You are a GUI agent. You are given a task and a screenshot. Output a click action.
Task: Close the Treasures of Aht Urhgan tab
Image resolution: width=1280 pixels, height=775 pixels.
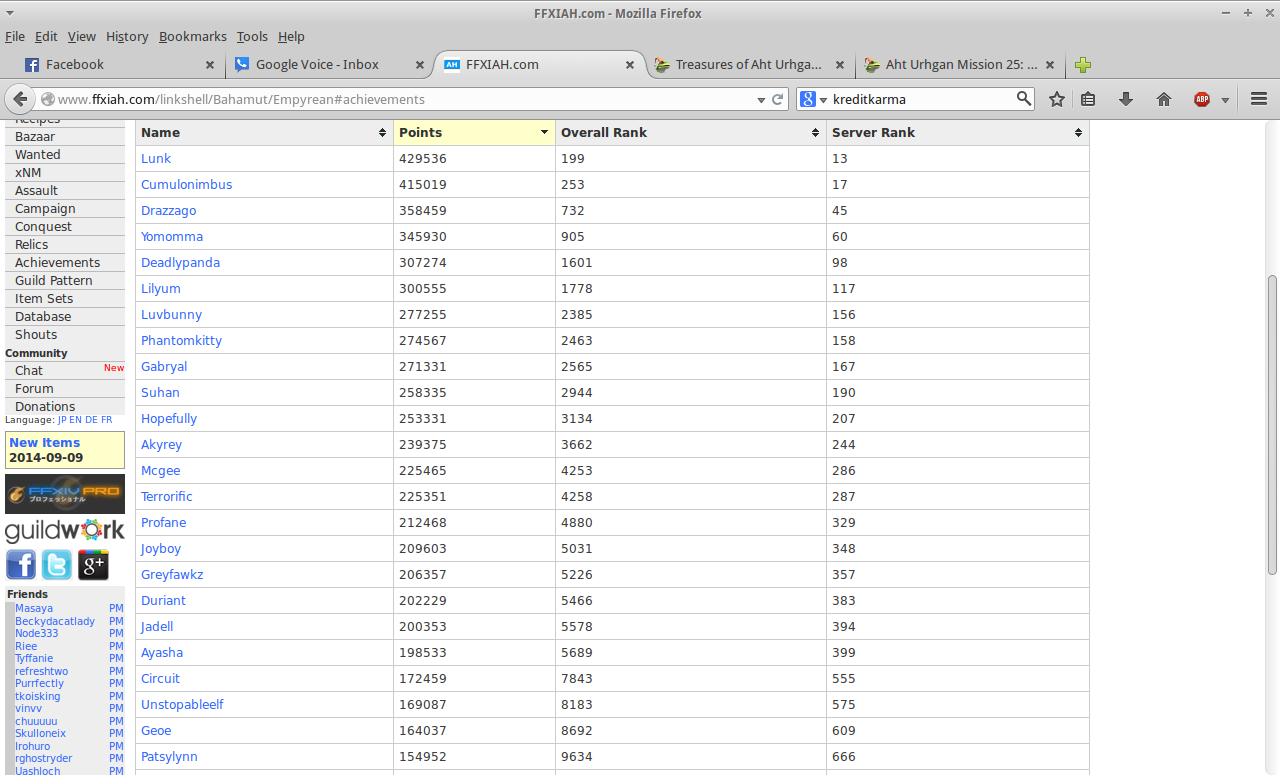[x=840, y=65]
